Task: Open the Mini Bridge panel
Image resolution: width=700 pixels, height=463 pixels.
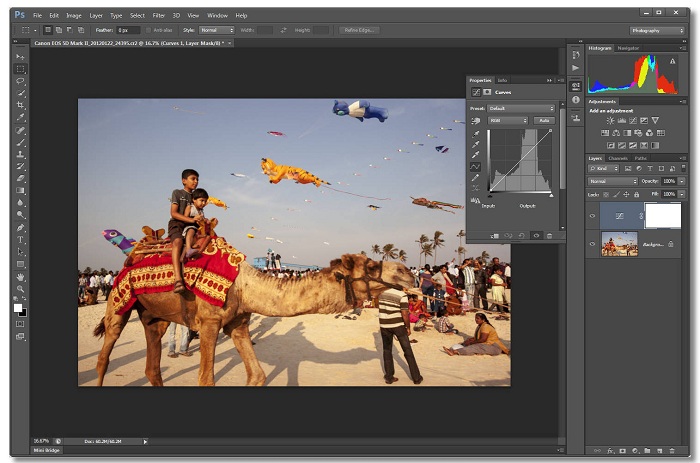Action: point(46,450)
